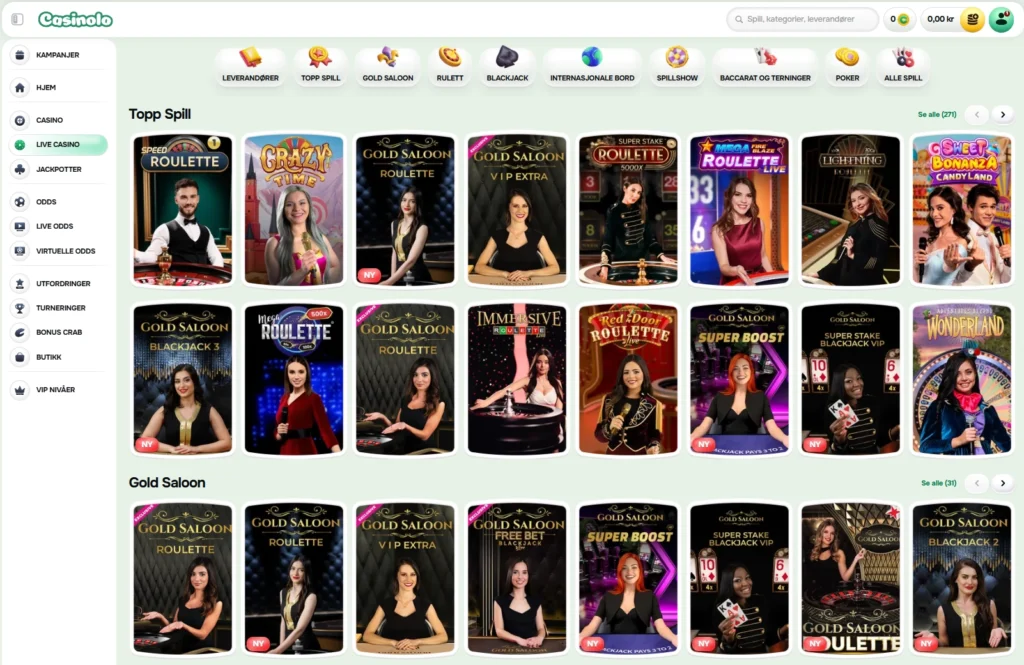Open the Internasjonale Bord globe category
The width and height of the screenshot is (1024, 665).
click(x=592, y=65)
